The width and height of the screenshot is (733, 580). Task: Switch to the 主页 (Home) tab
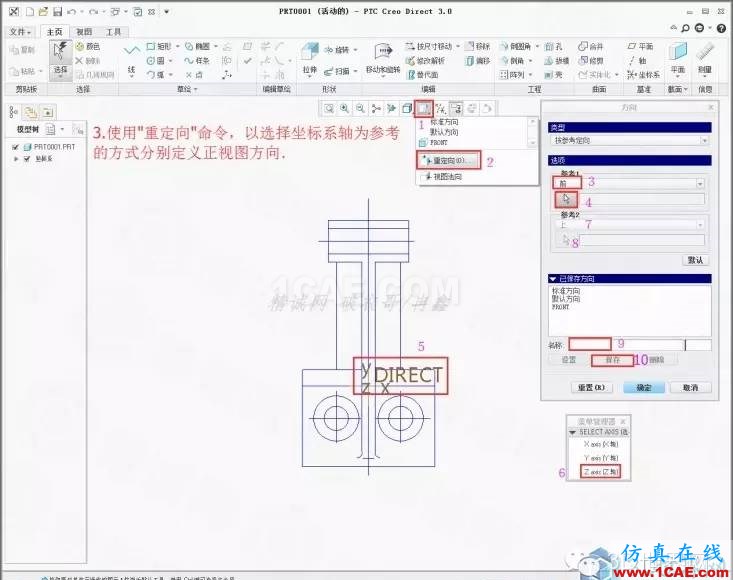click(54, 32)
